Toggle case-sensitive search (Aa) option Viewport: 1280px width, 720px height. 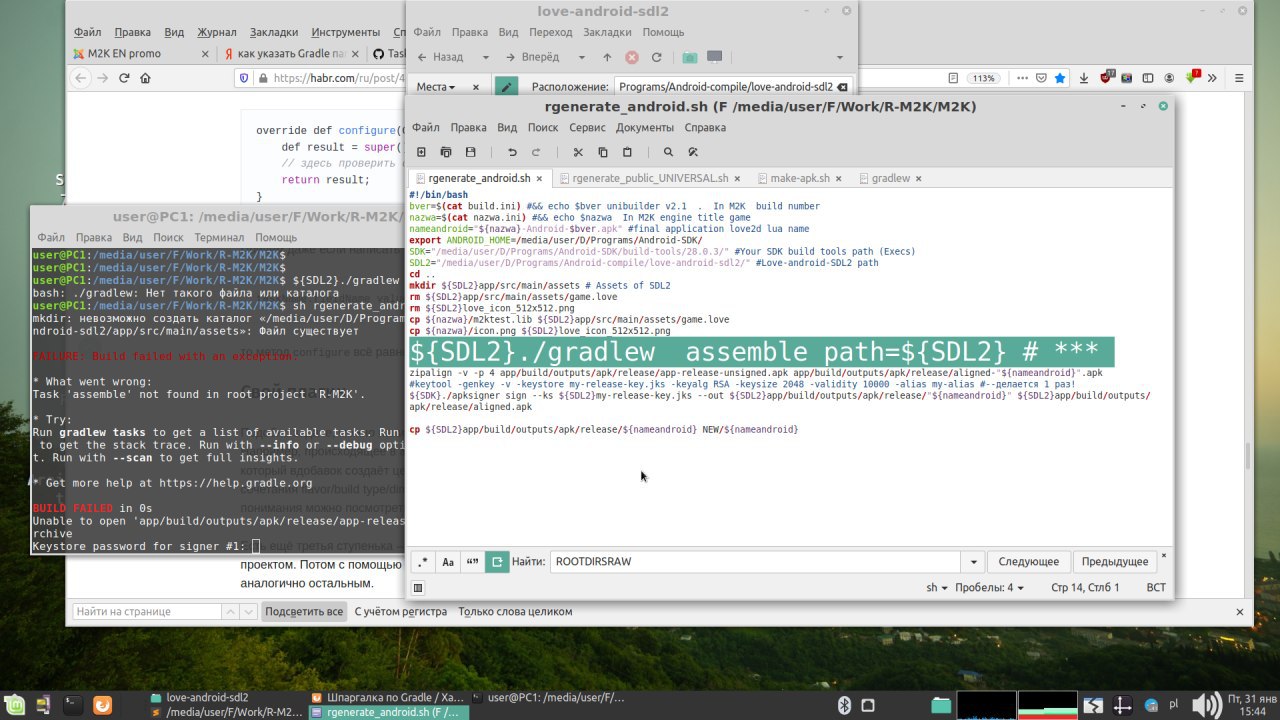[448, 562]
